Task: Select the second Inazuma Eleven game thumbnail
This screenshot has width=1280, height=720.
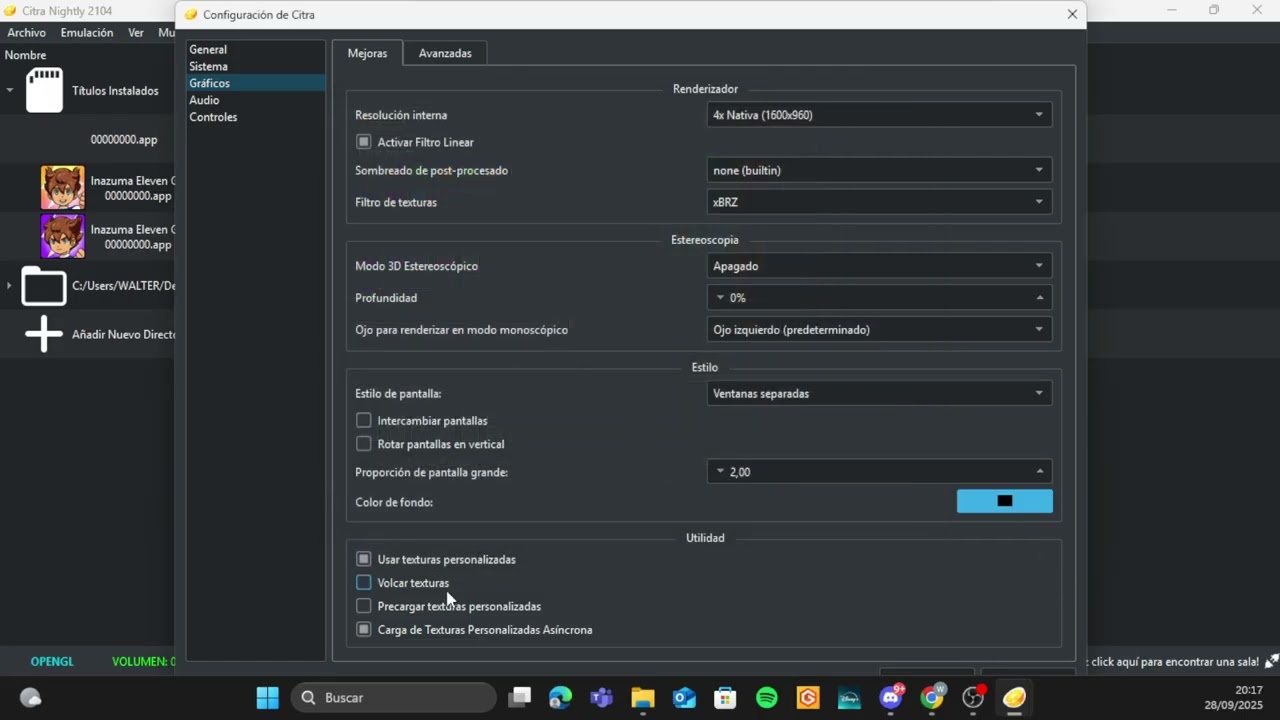Action: coord(62,236)
